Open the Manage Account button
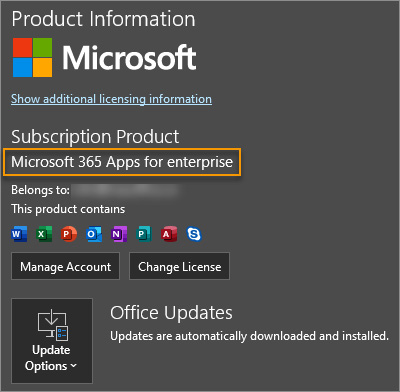Viewport: 400px width, 392px height. tap(65, 266)
